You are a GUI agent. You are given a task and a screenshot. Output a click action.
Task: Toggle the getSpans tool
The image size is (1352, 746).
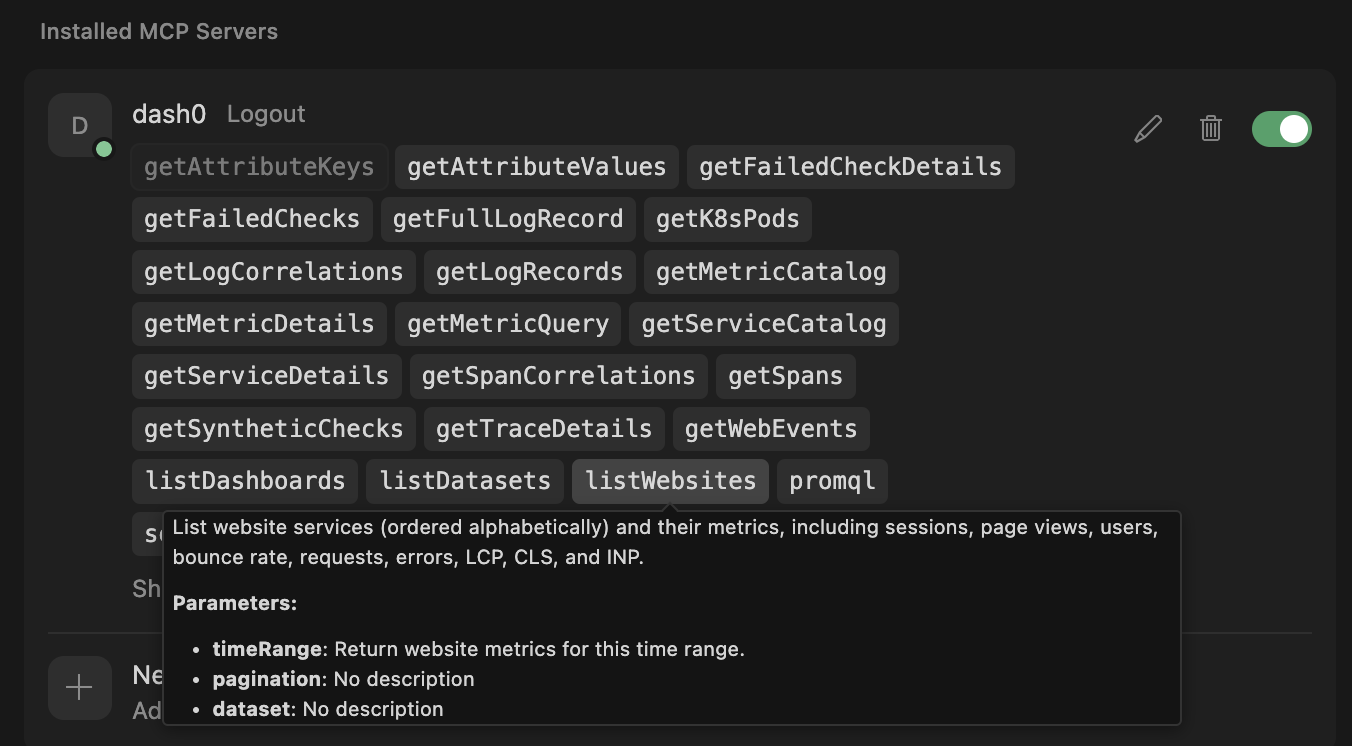pyautogui.click(x=785, y=376)
